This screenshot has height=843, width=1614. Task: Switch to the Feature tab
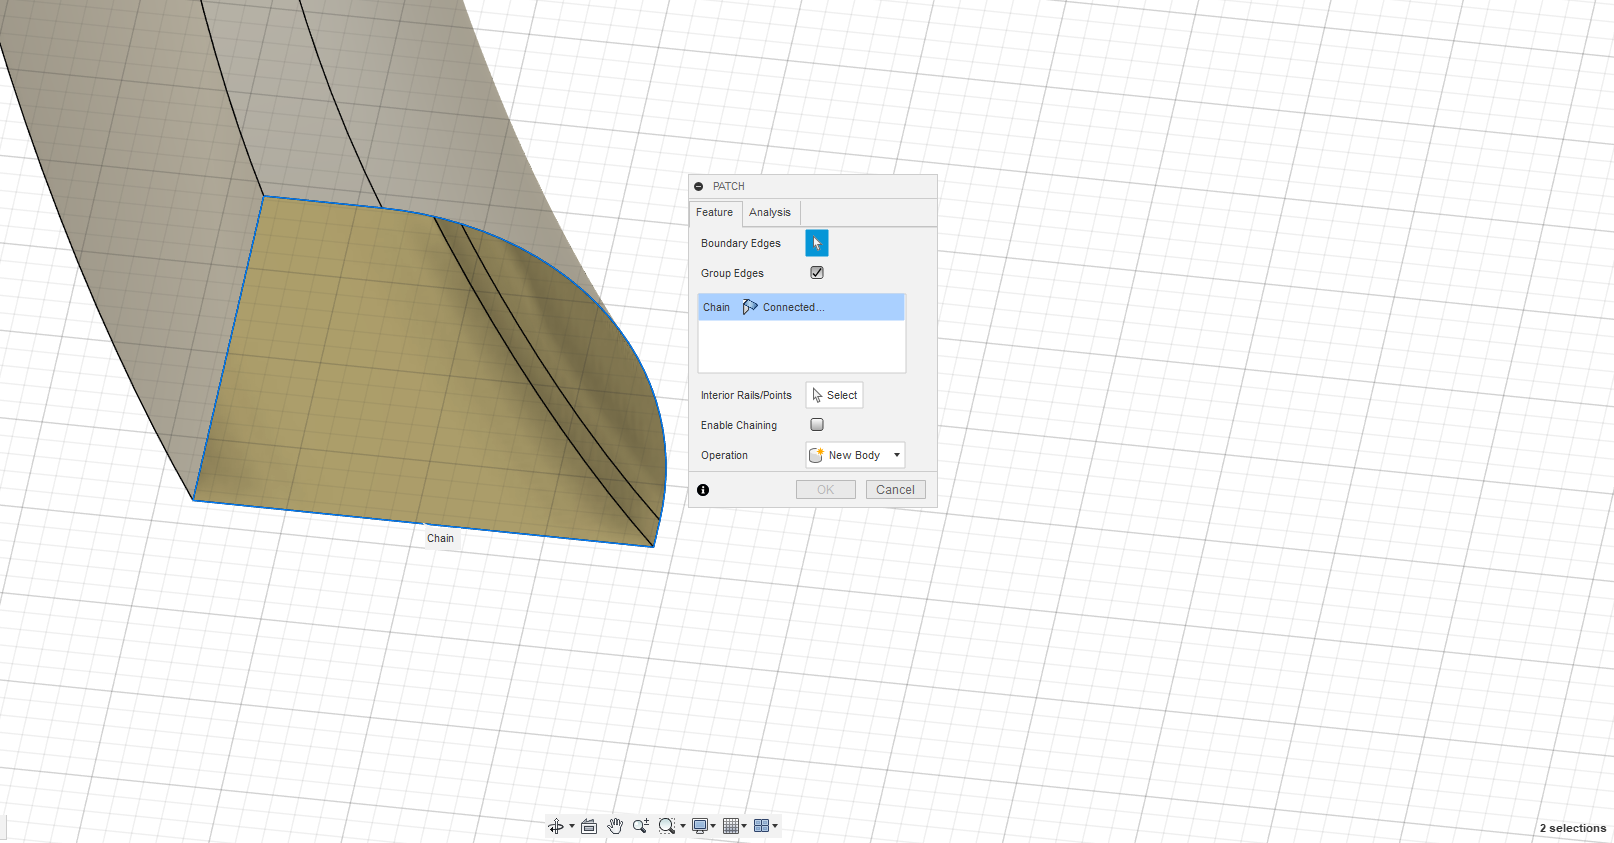click(715, 212)
